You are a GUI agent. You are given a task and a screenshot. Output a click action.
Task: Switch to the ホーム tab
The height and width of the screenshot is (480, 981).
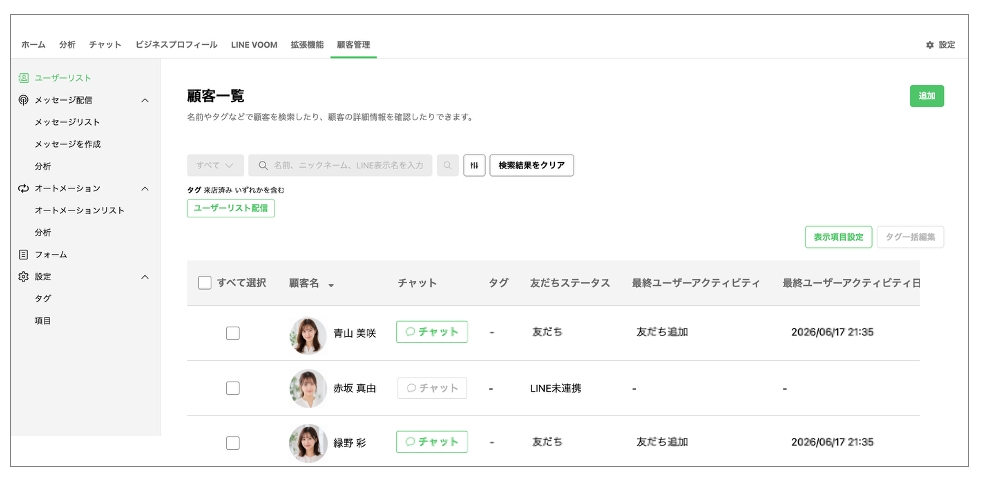point(33,45)
